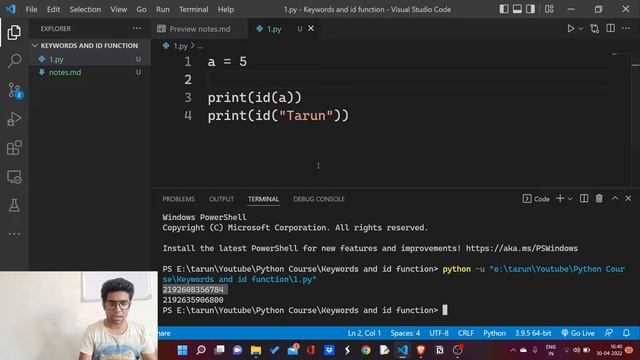Open the Help menu

pos(226,9)
